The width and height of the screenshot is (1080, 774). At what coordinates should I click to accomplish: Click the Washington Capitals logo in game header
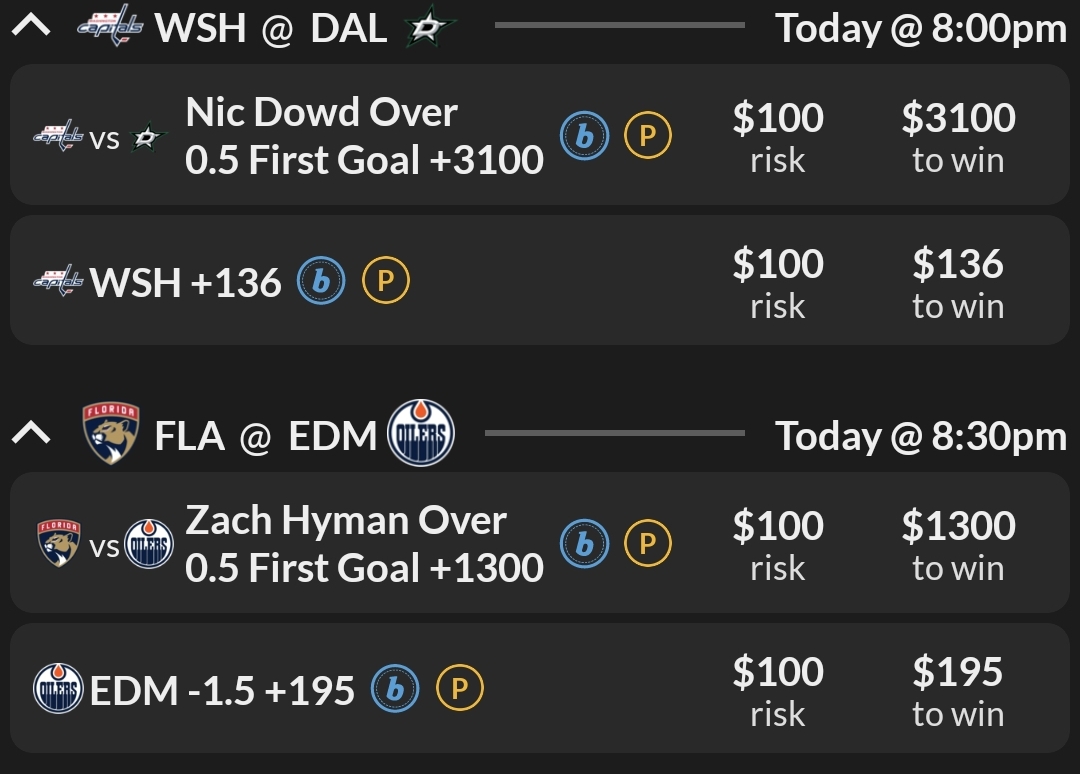click(x=110, y=26)
